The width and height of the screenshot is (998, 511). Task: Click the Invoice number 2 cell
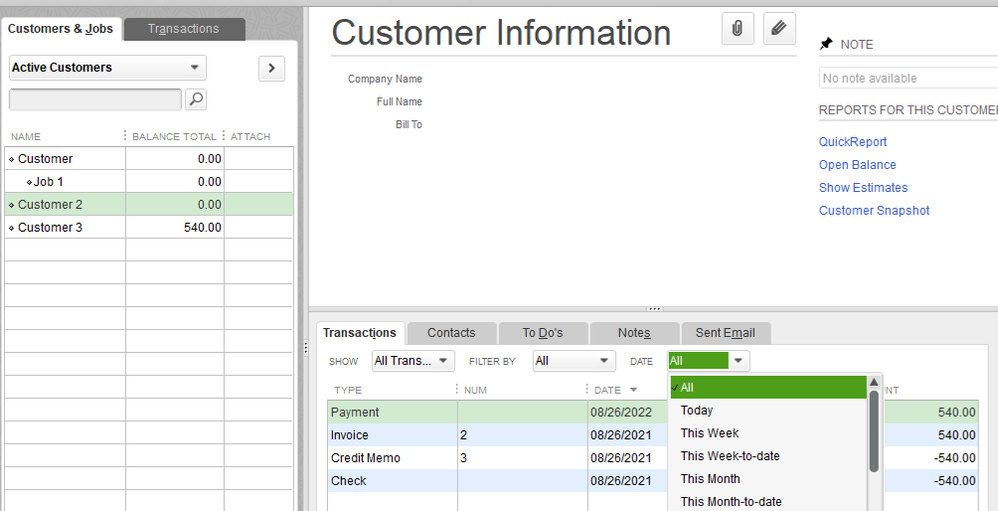coord(523,435)
